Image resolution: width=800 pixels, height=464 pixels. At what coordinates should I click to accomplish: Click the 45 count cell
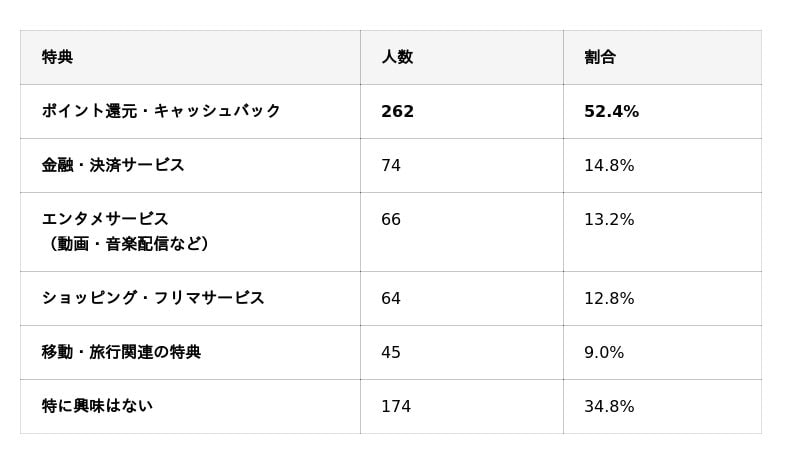click(391, 353)
